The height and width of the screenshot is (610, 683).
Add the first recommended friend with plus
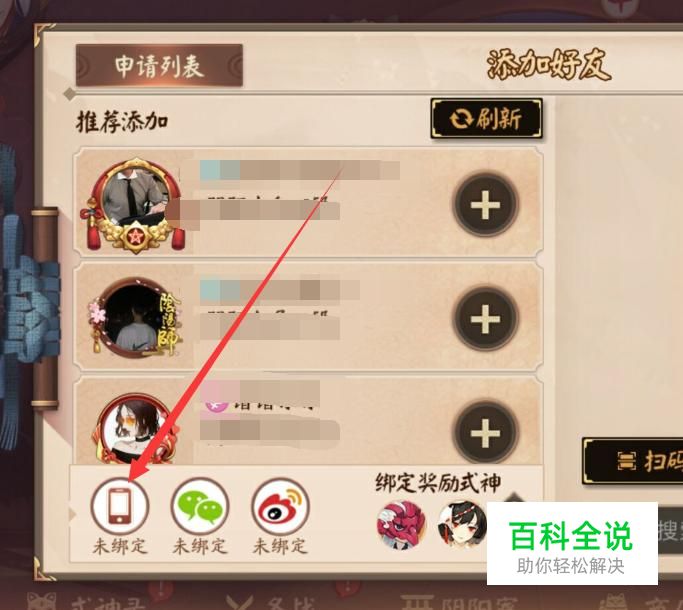486,204
